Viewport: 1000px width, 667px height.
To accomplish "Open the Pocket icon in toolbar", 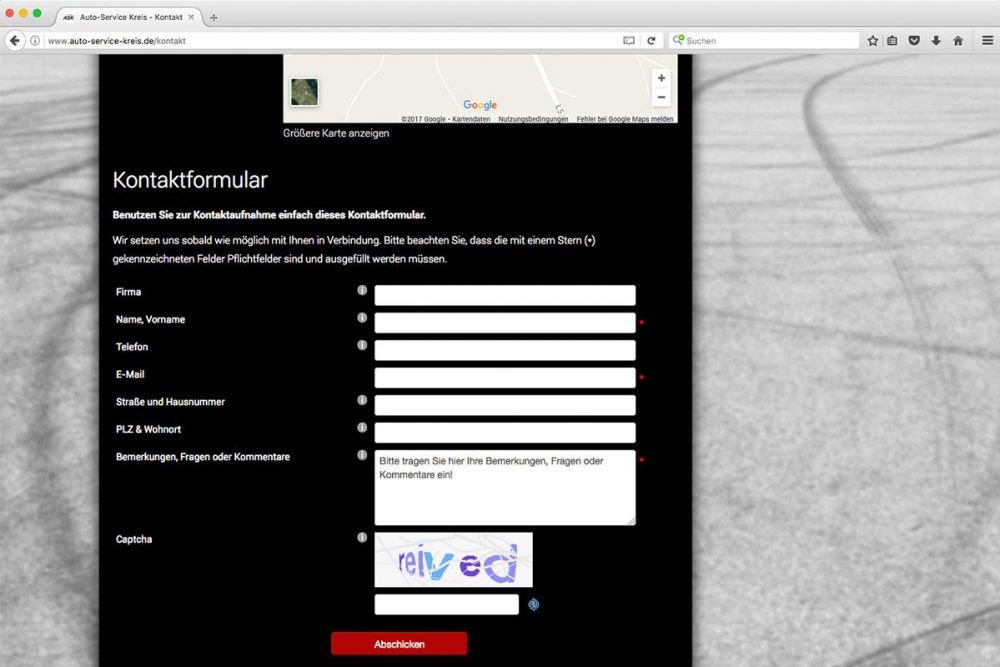I will point(914,41).
